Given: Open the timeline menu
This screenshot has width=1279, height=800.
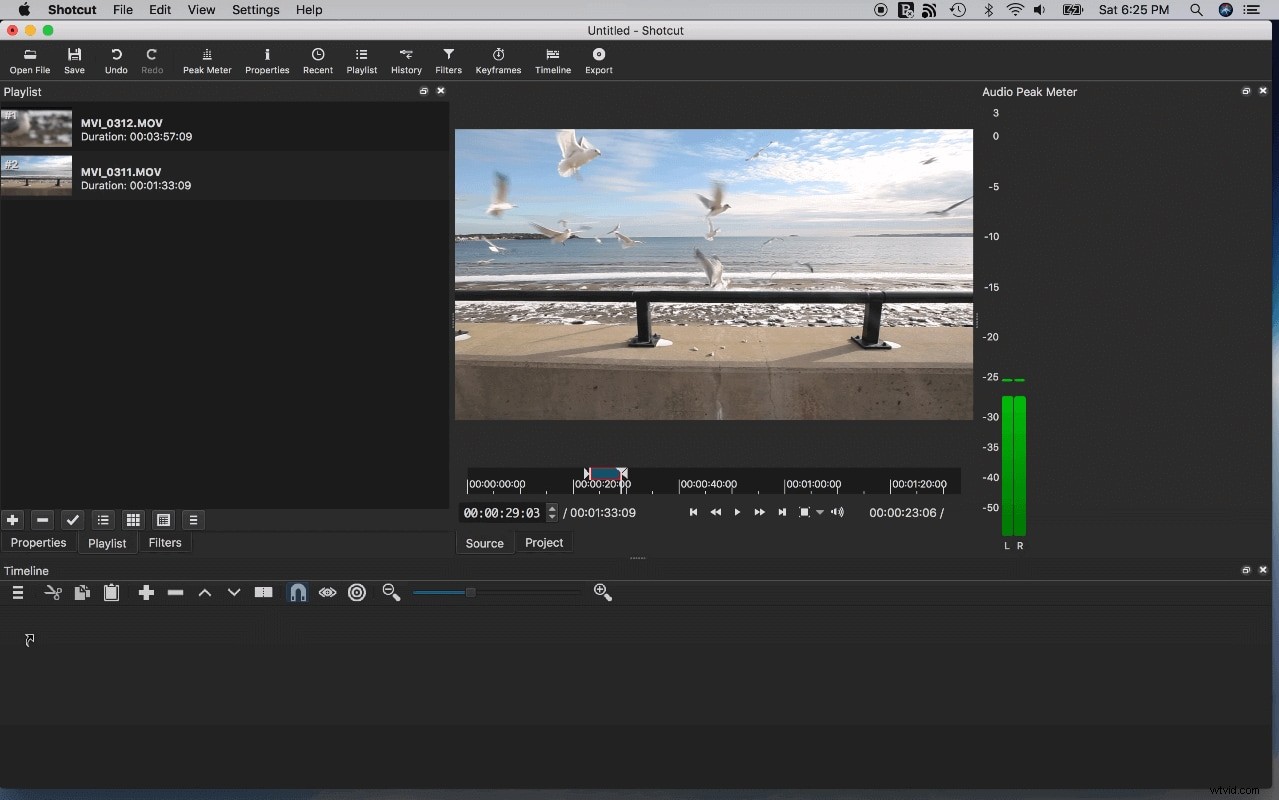Looking at the screenshot, I should pos(17,592).
